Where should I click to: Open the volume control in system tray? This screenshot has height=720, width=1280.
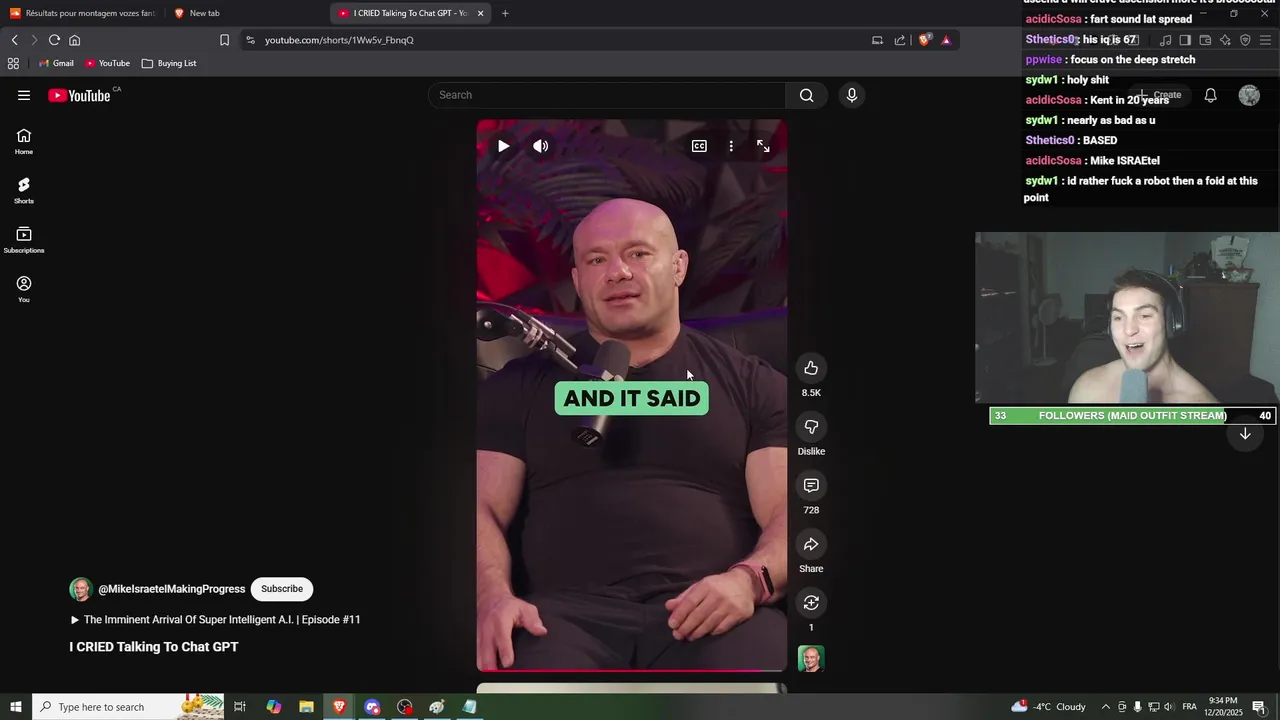coord(1167,707)
